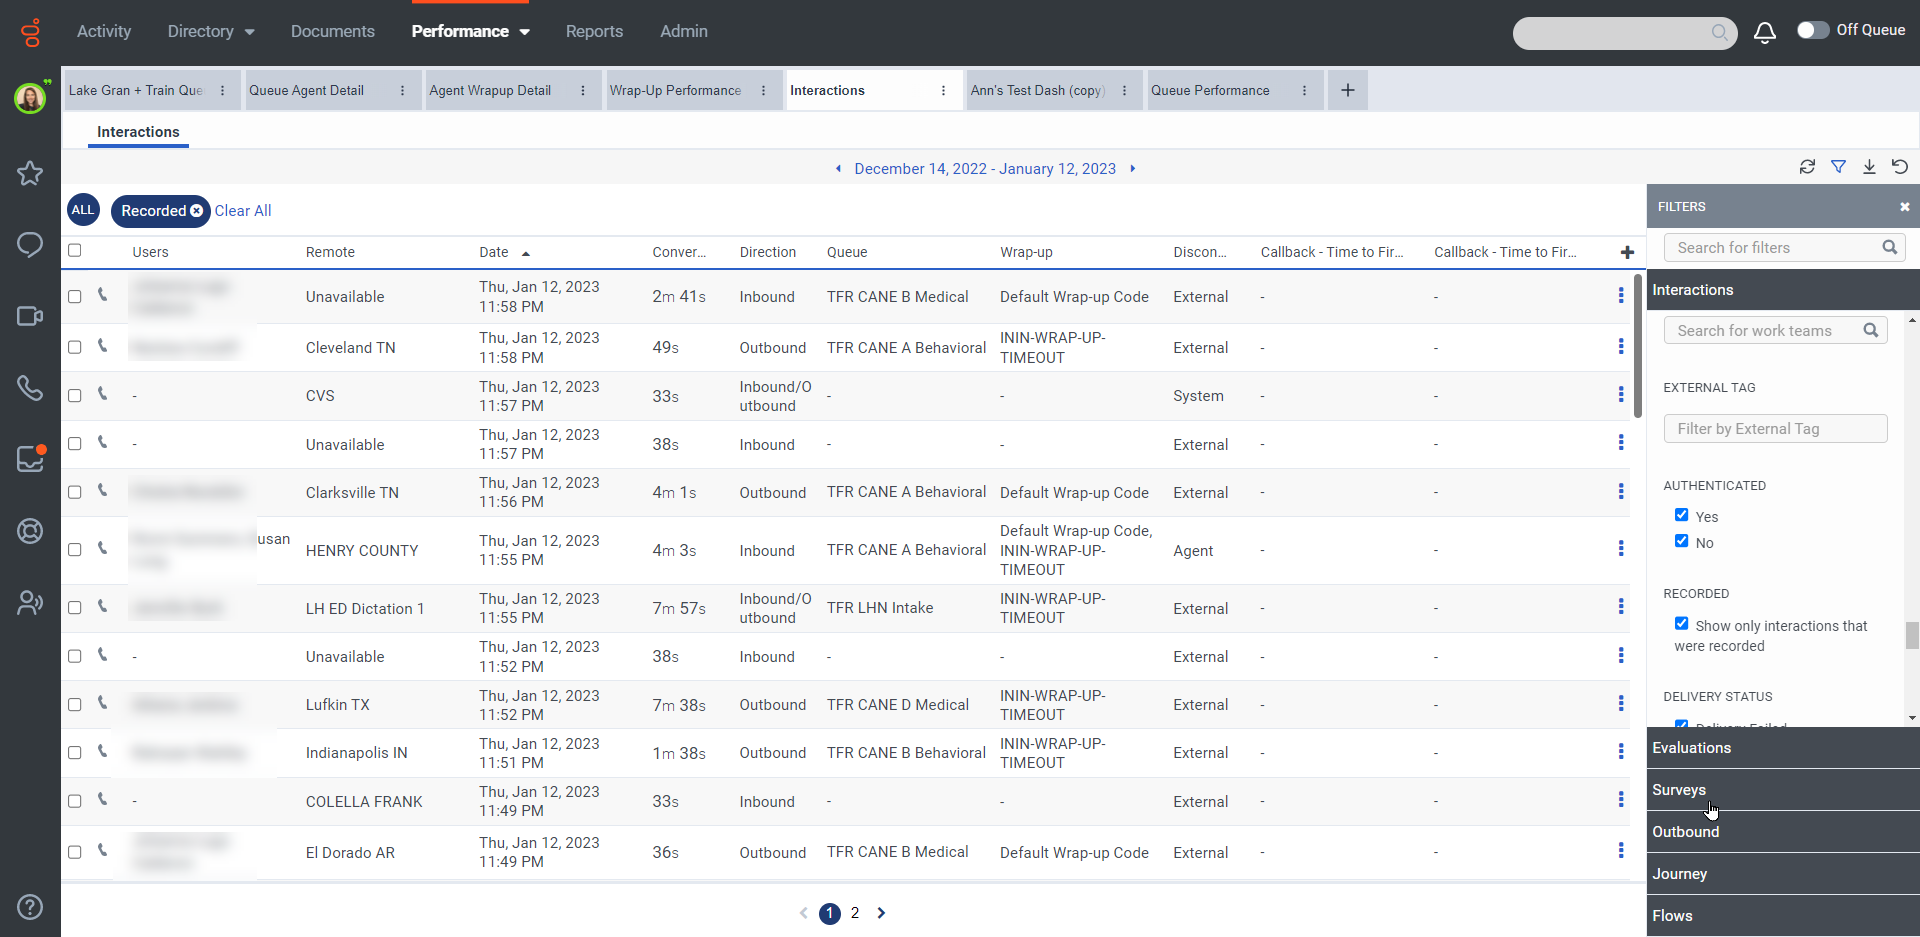The height and width of the screenshot is (937, 1920).
Task: Open the Activity menu
Action: click(x=104, y=32)
